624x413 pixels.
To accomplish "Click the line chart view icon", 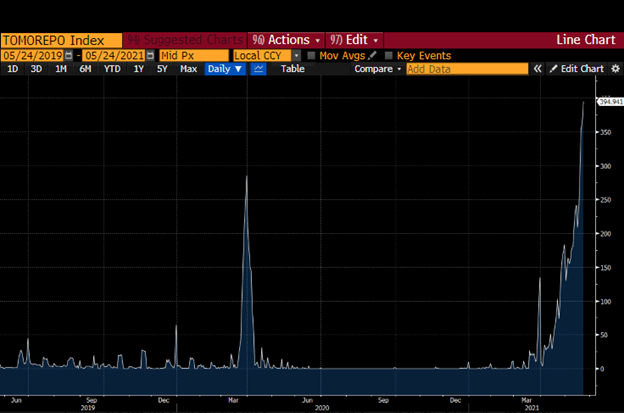I will click(x=259, y=69).
